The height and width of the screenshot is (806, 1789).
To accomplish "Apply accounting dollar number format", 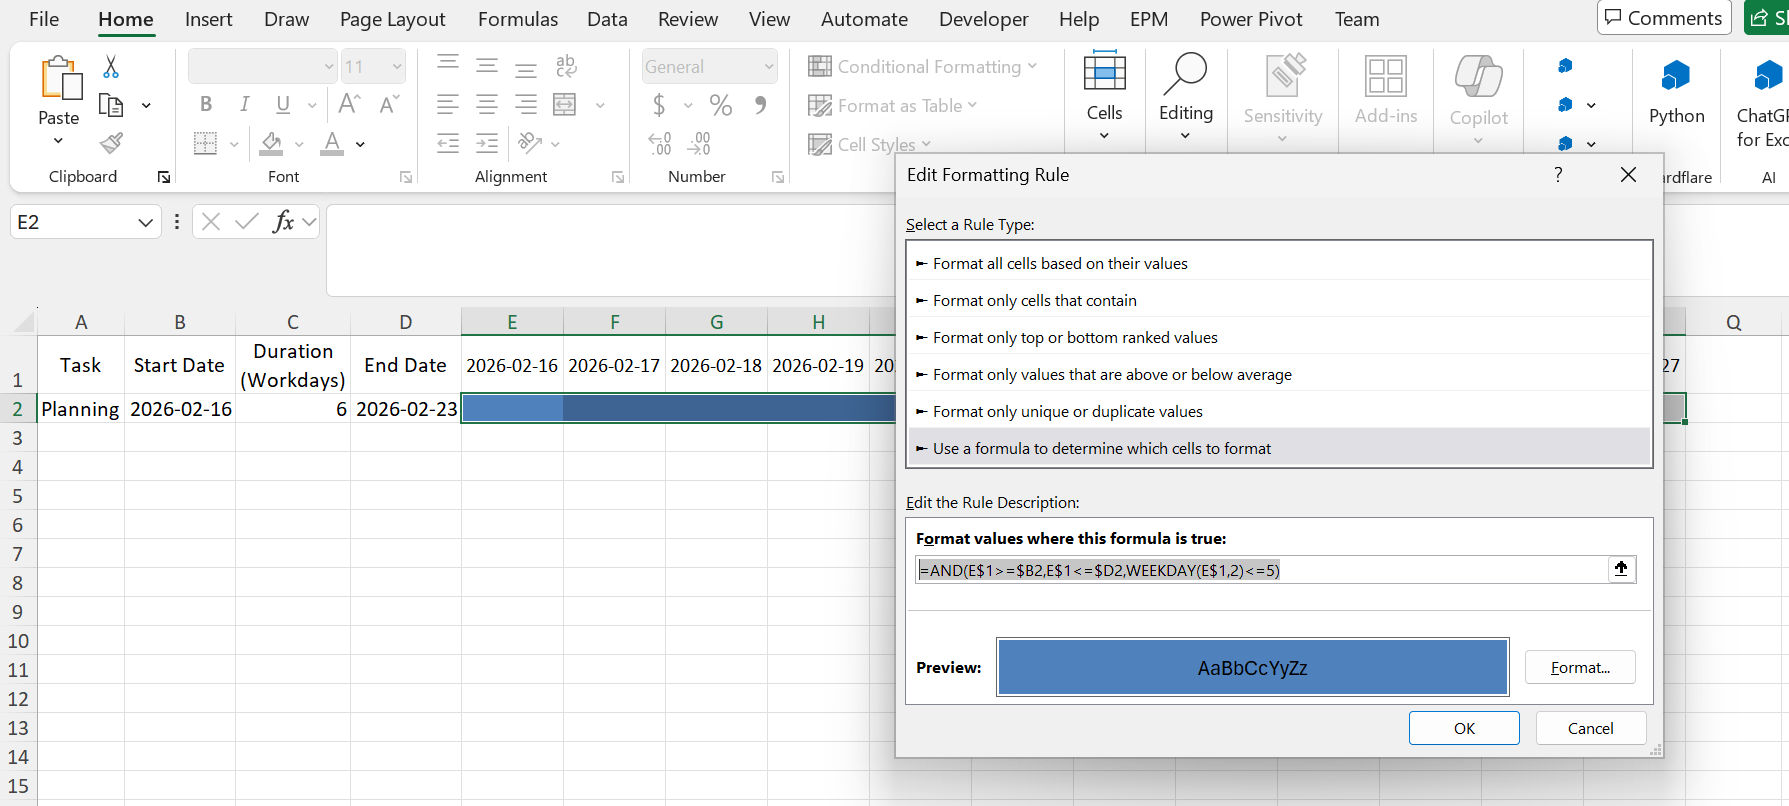I will click(x=658, y=104).
